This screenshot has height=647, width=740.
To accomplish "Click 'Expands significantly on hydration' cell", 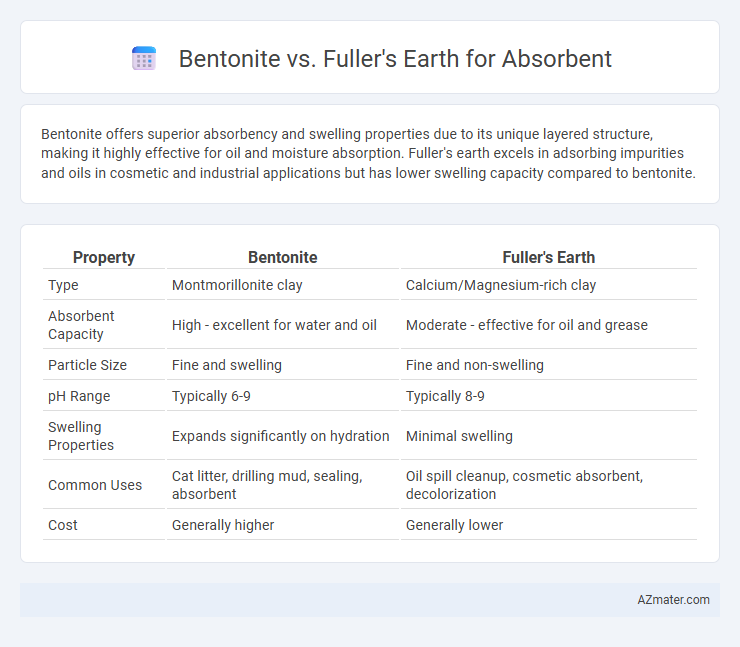I will (283, 436).
